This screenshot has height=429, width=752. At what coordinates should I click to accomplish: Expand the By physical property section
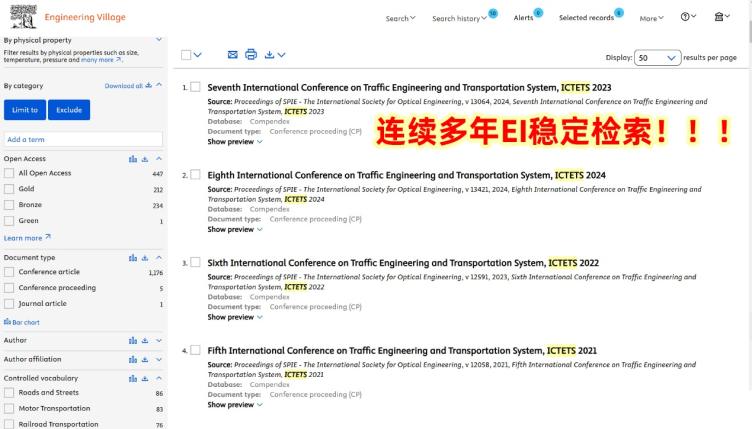(159, 39)
